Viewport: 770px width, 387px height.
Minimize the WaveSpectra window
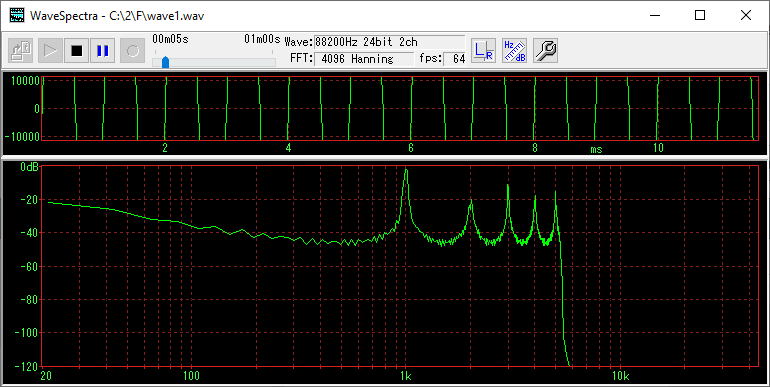point(655,15)
